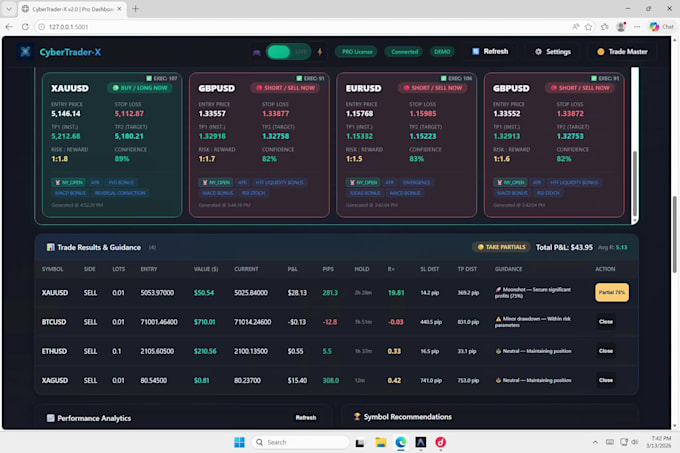Image resolution: width=680 pixels, height=453 pixels.
Task: Click XAGUSD pips value 308.0
Action: click(x=330, y=381)
